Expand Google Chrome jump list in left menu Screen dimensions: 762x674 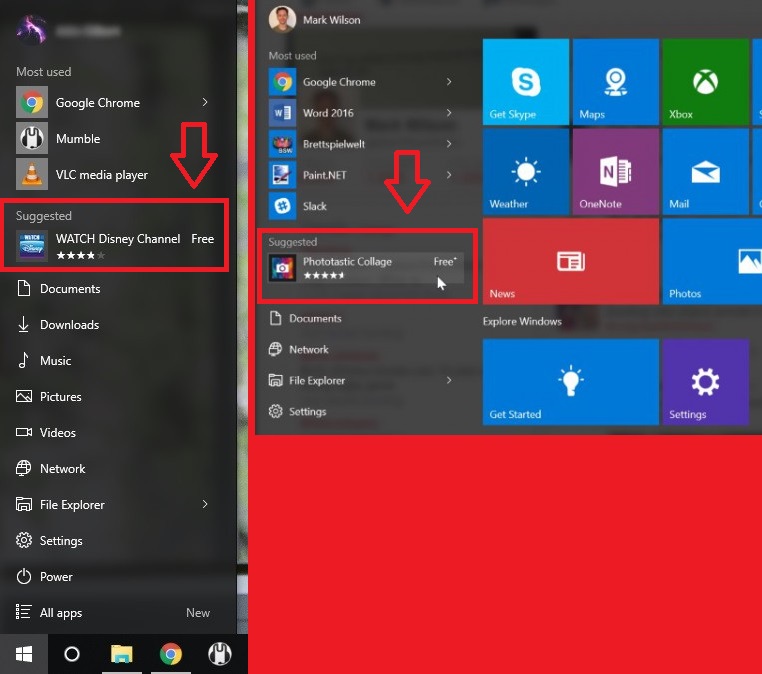click(205, 102)
